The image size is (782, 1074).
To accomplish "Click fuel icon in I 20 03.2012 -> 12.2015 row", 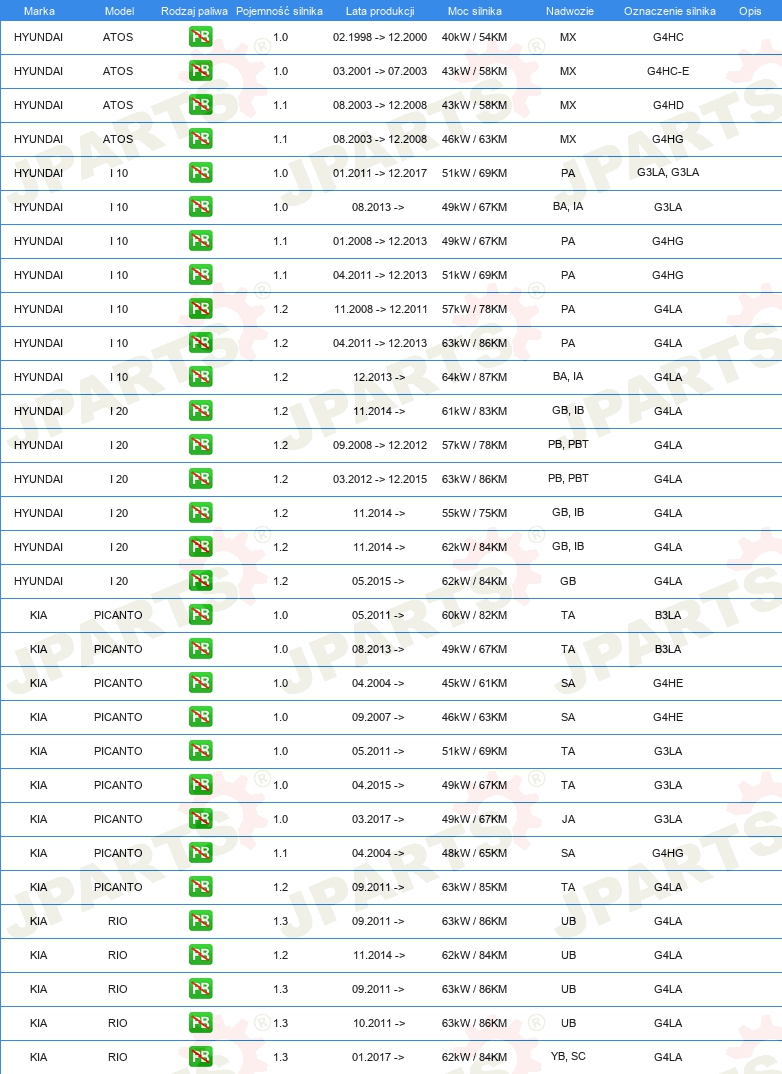I will coord(201,479).
